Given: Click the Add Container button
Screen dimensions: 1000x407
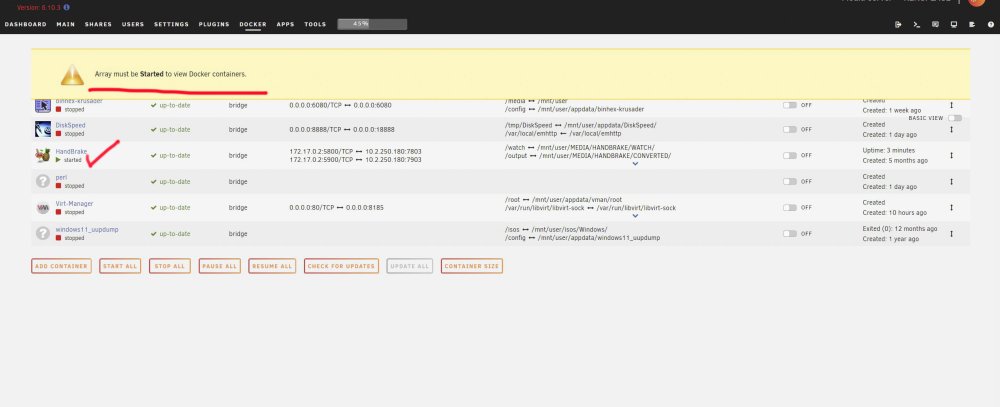Looking at the screenshot, I should pyautogui.click(x=61, y=266).
